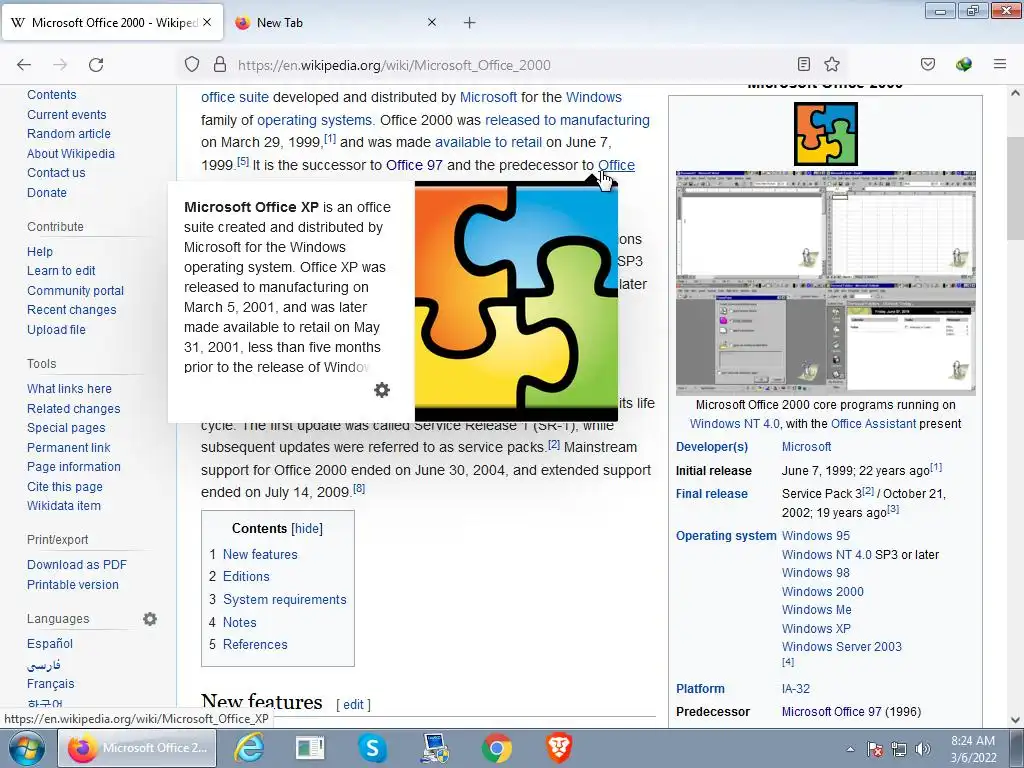The height and width of the screenshot is (768, 1024).
Task: Jump to References in Contents
Action: coord(255,645)
